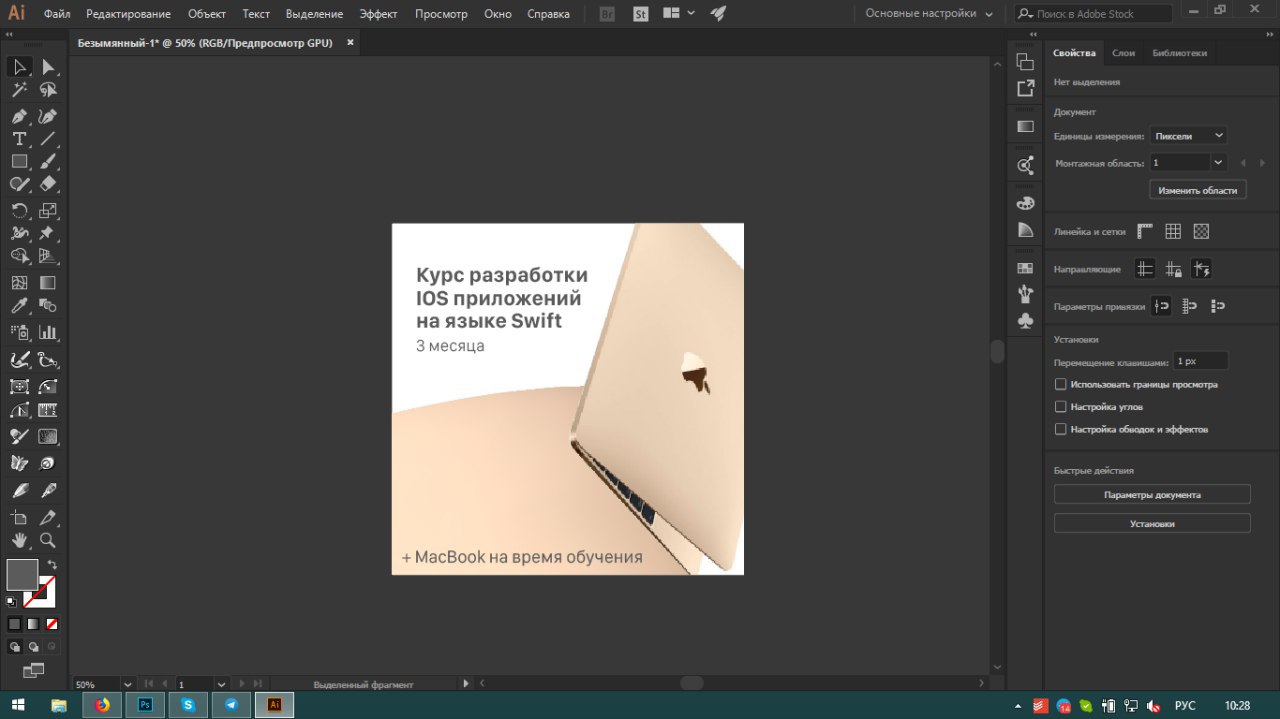Toggle lock guides icon in Направляющие
Viewport: 1280px width, 719px height.
pyautogui.click(x=1174, y=269)
